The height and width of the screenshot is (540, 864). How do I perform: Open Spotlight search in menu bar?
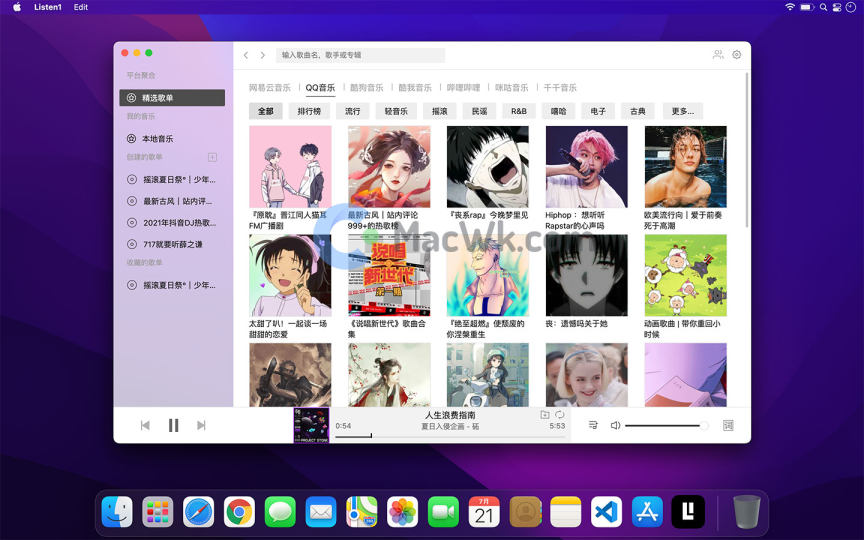click(823, 7)
